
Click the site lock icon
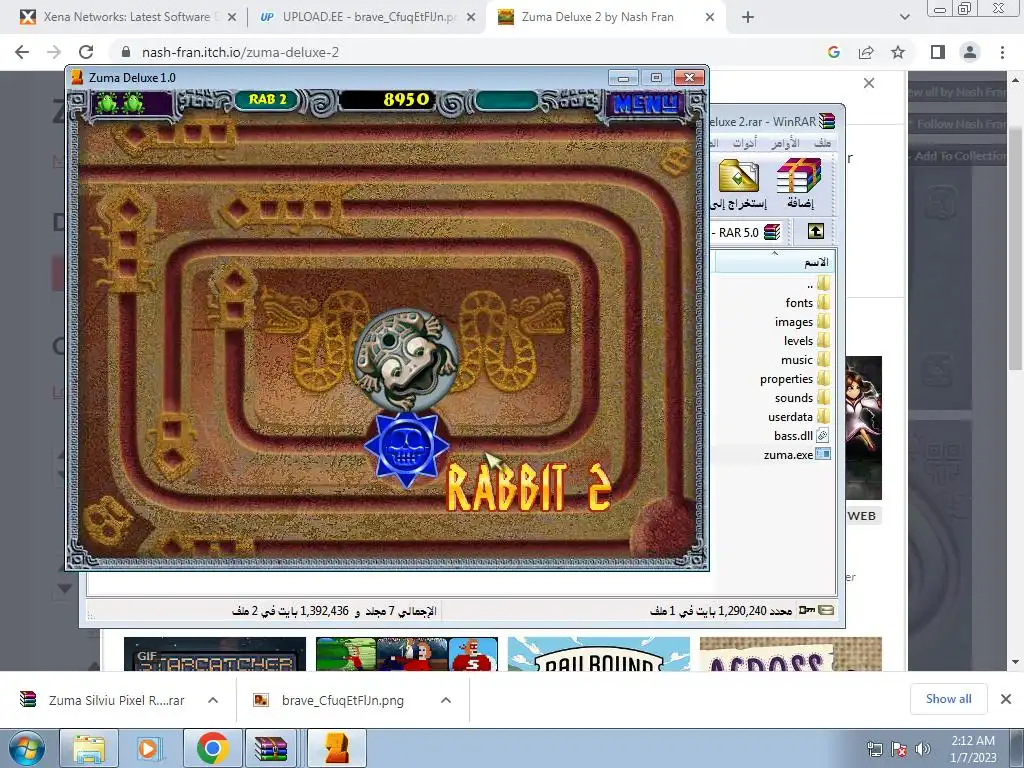tap(125, 52)
